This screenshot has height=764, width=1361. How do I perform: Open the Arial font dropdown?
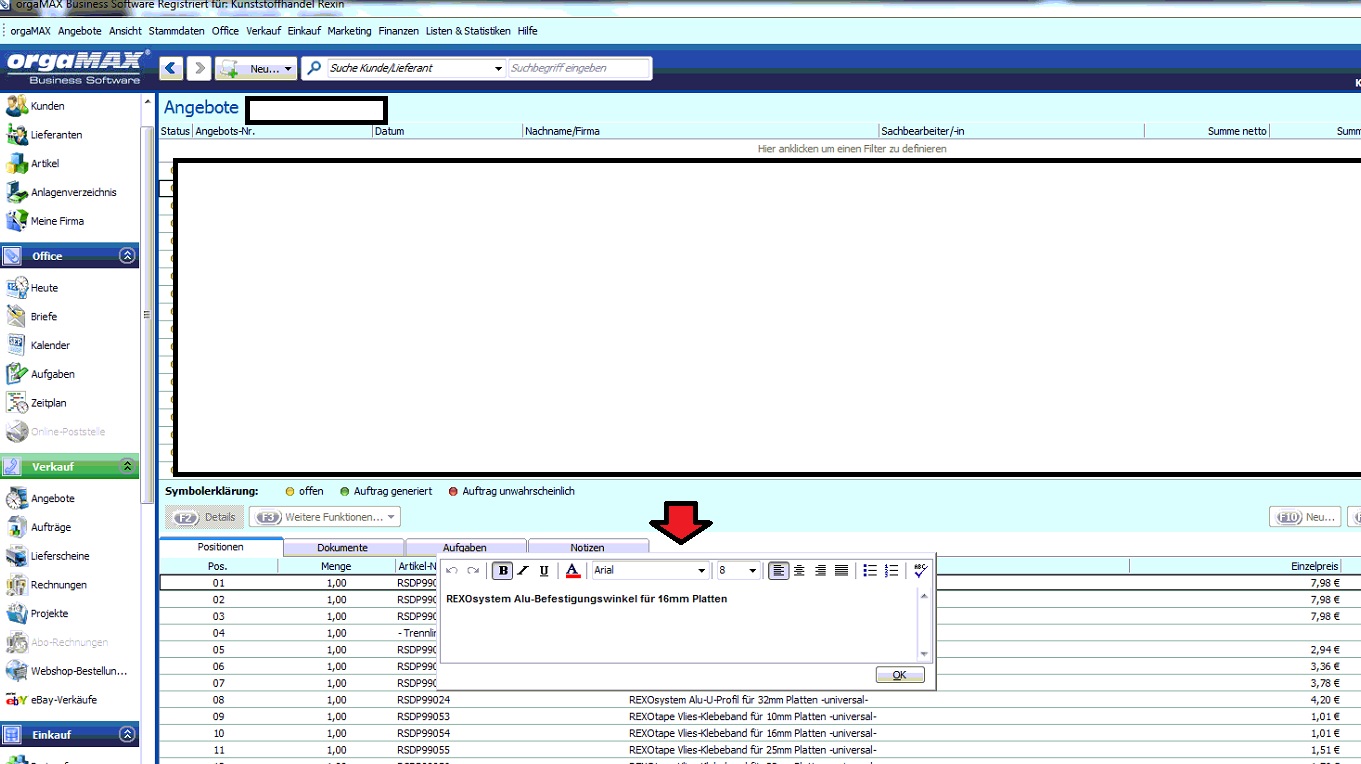(702, 571)
